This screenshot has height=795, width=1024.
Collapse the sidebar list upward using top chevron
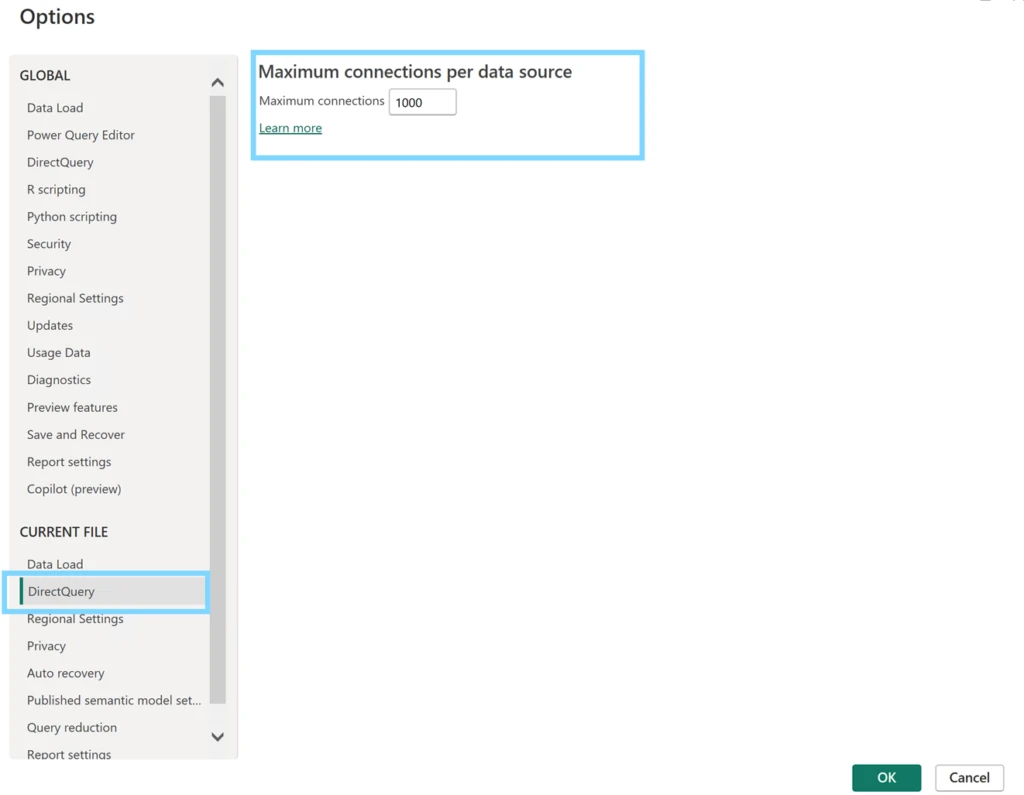217,82
